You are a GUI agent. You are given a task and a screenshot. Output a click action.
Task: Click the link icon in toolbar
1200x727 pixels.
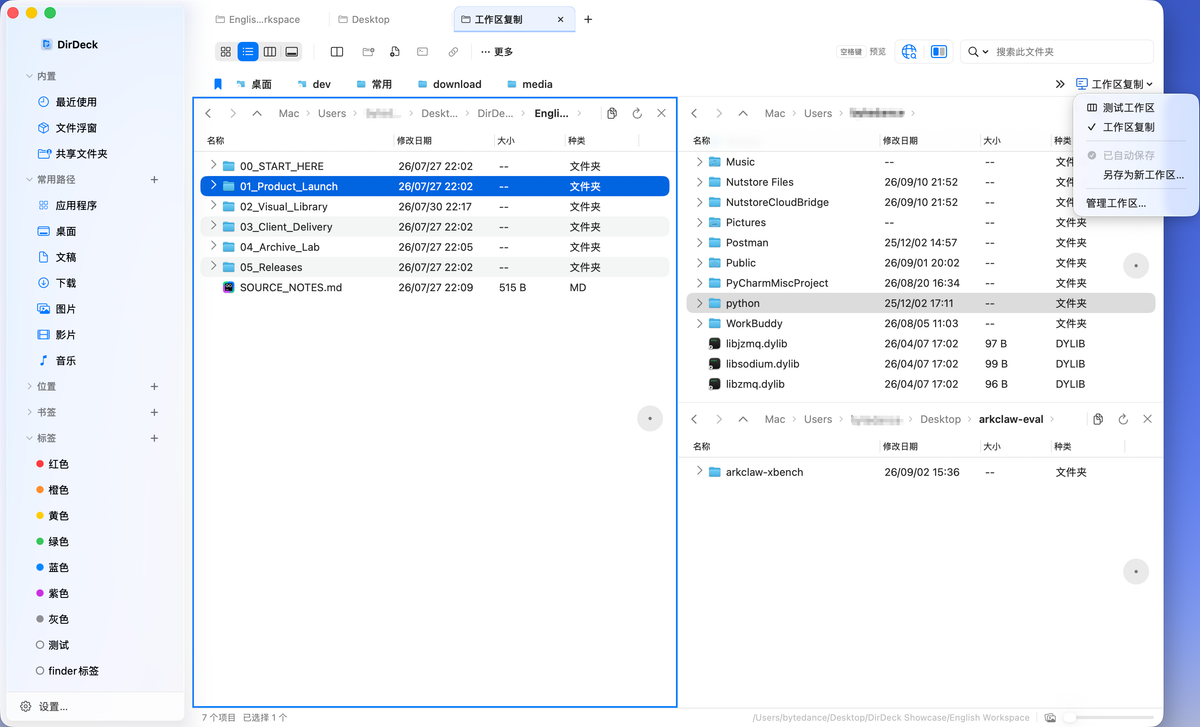453,51
